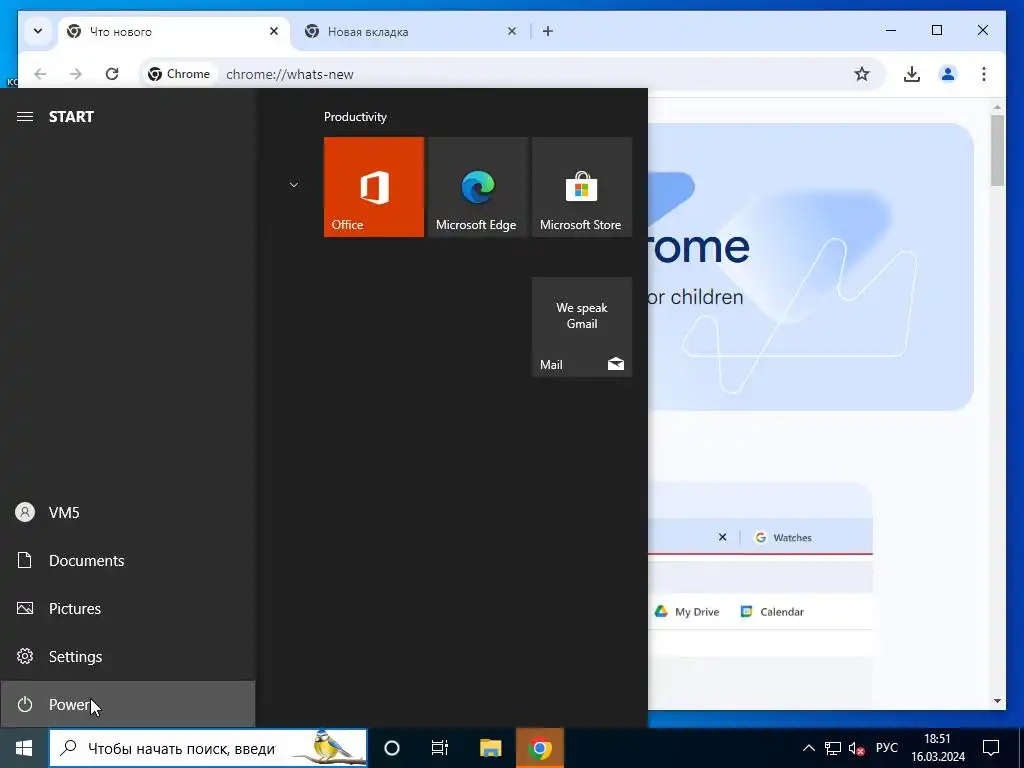Click the Windows Start button
Image resolution: width=1024 pixels, height=768 pixels.
click(x=24, y=748)
